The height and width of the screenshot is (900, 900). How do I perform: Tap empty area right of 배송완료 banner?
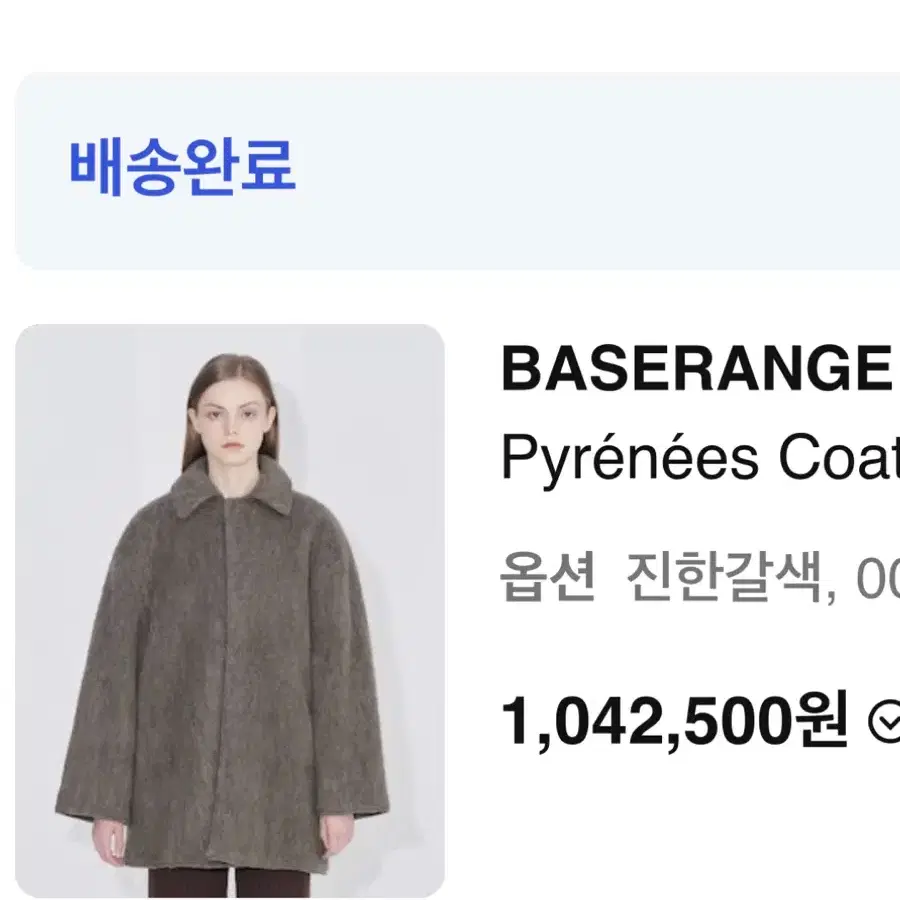(x=603, y=170)
